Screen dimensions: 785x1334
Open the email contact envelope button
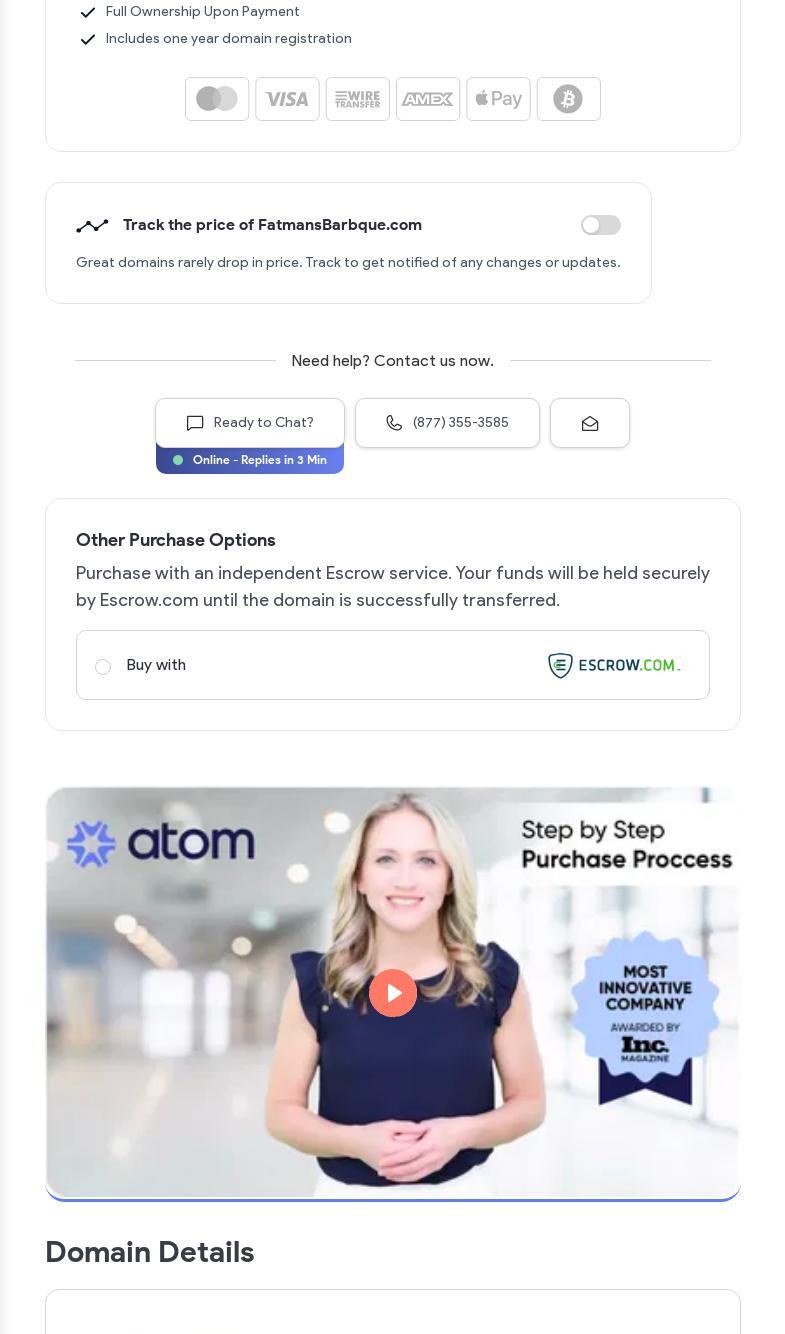(590, 423)
